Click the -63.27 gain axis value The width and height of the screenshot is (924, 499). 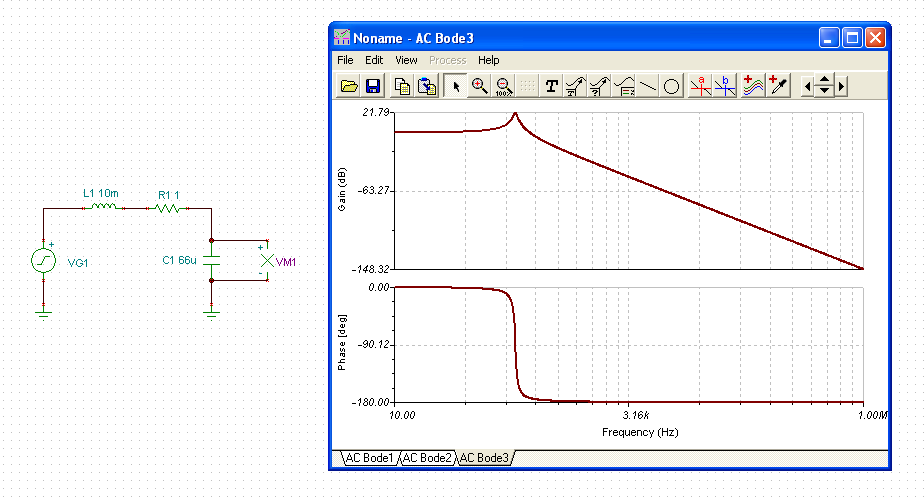[374, 190]
